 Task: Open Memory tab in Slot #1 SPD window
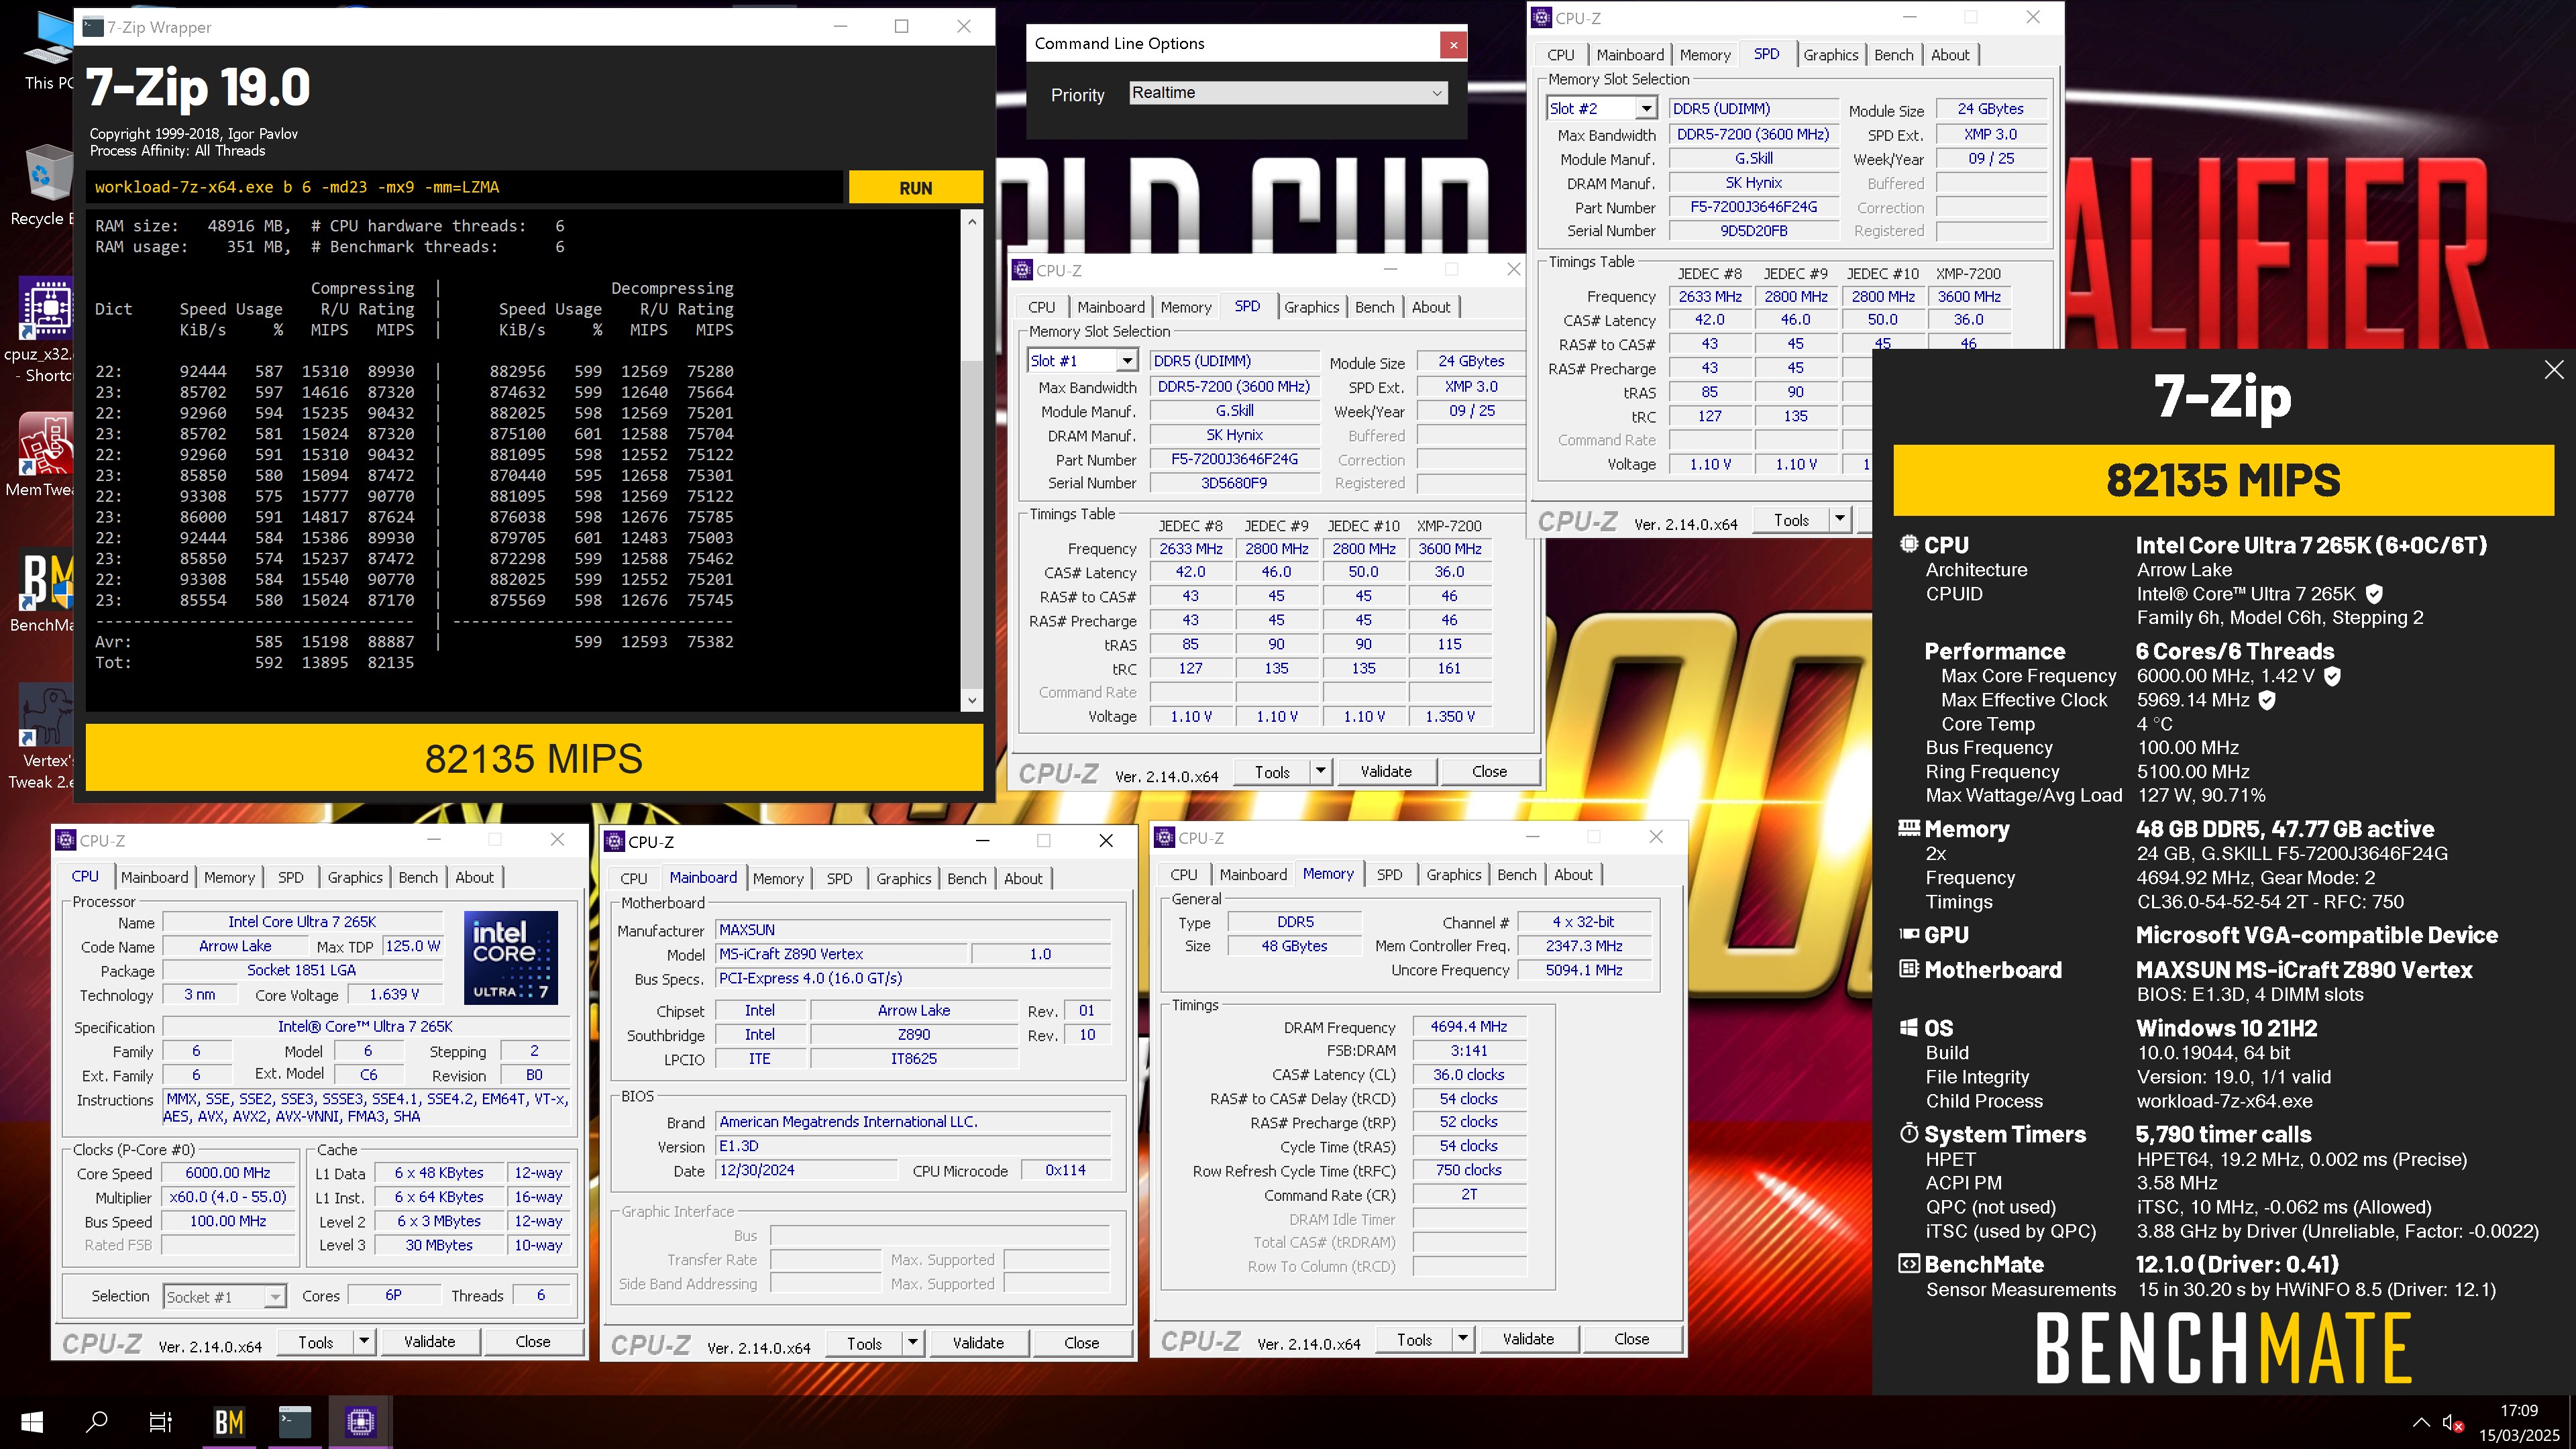[1185, 307]
